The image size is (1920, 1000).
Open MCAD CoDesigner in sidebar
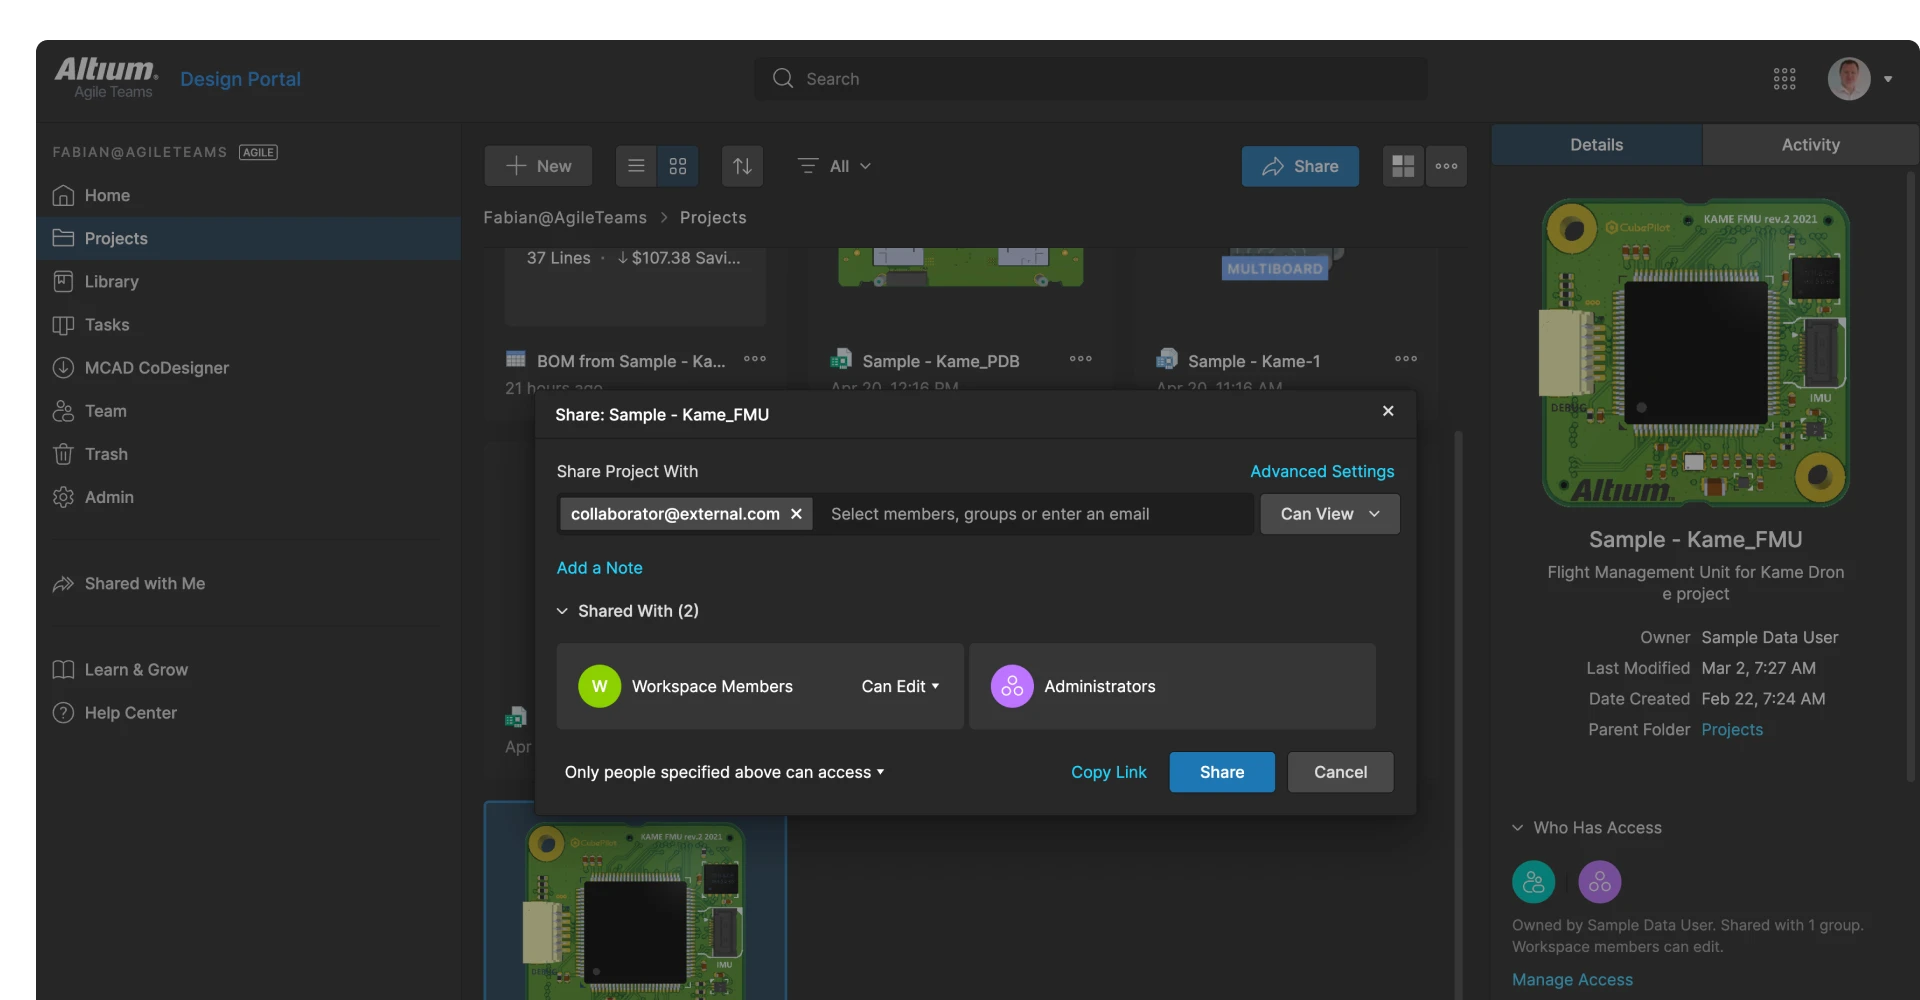point(248,368)
